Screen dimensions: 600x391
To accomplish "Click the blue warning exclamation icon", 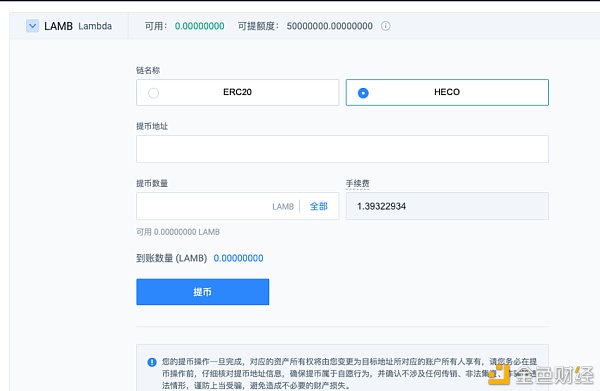I will click(x=152, y=362).
